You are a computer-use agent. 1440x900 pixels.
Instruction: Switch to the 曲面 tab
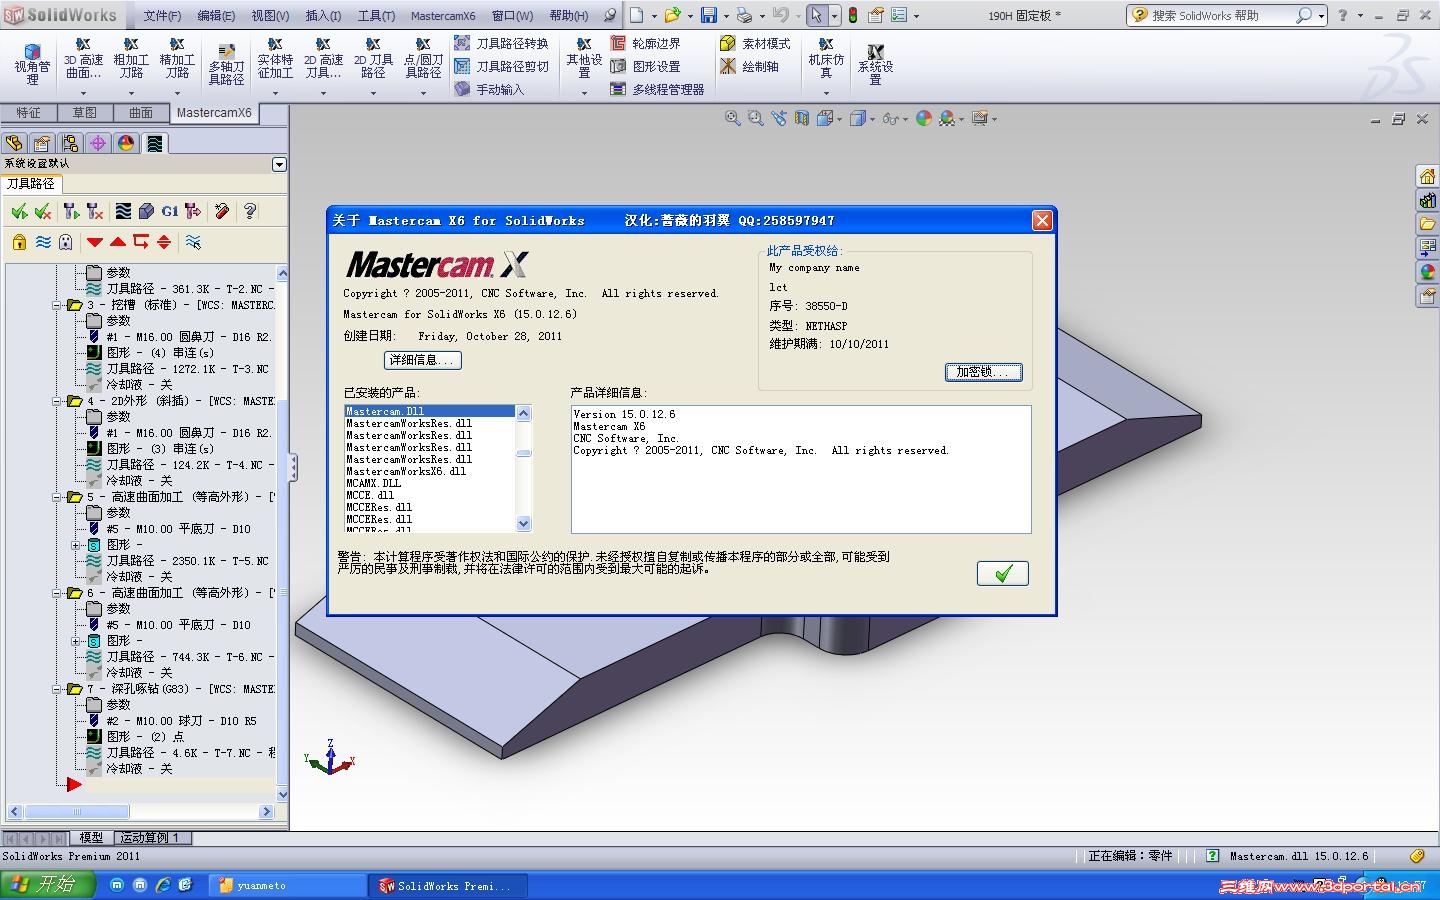click(141, 113)
